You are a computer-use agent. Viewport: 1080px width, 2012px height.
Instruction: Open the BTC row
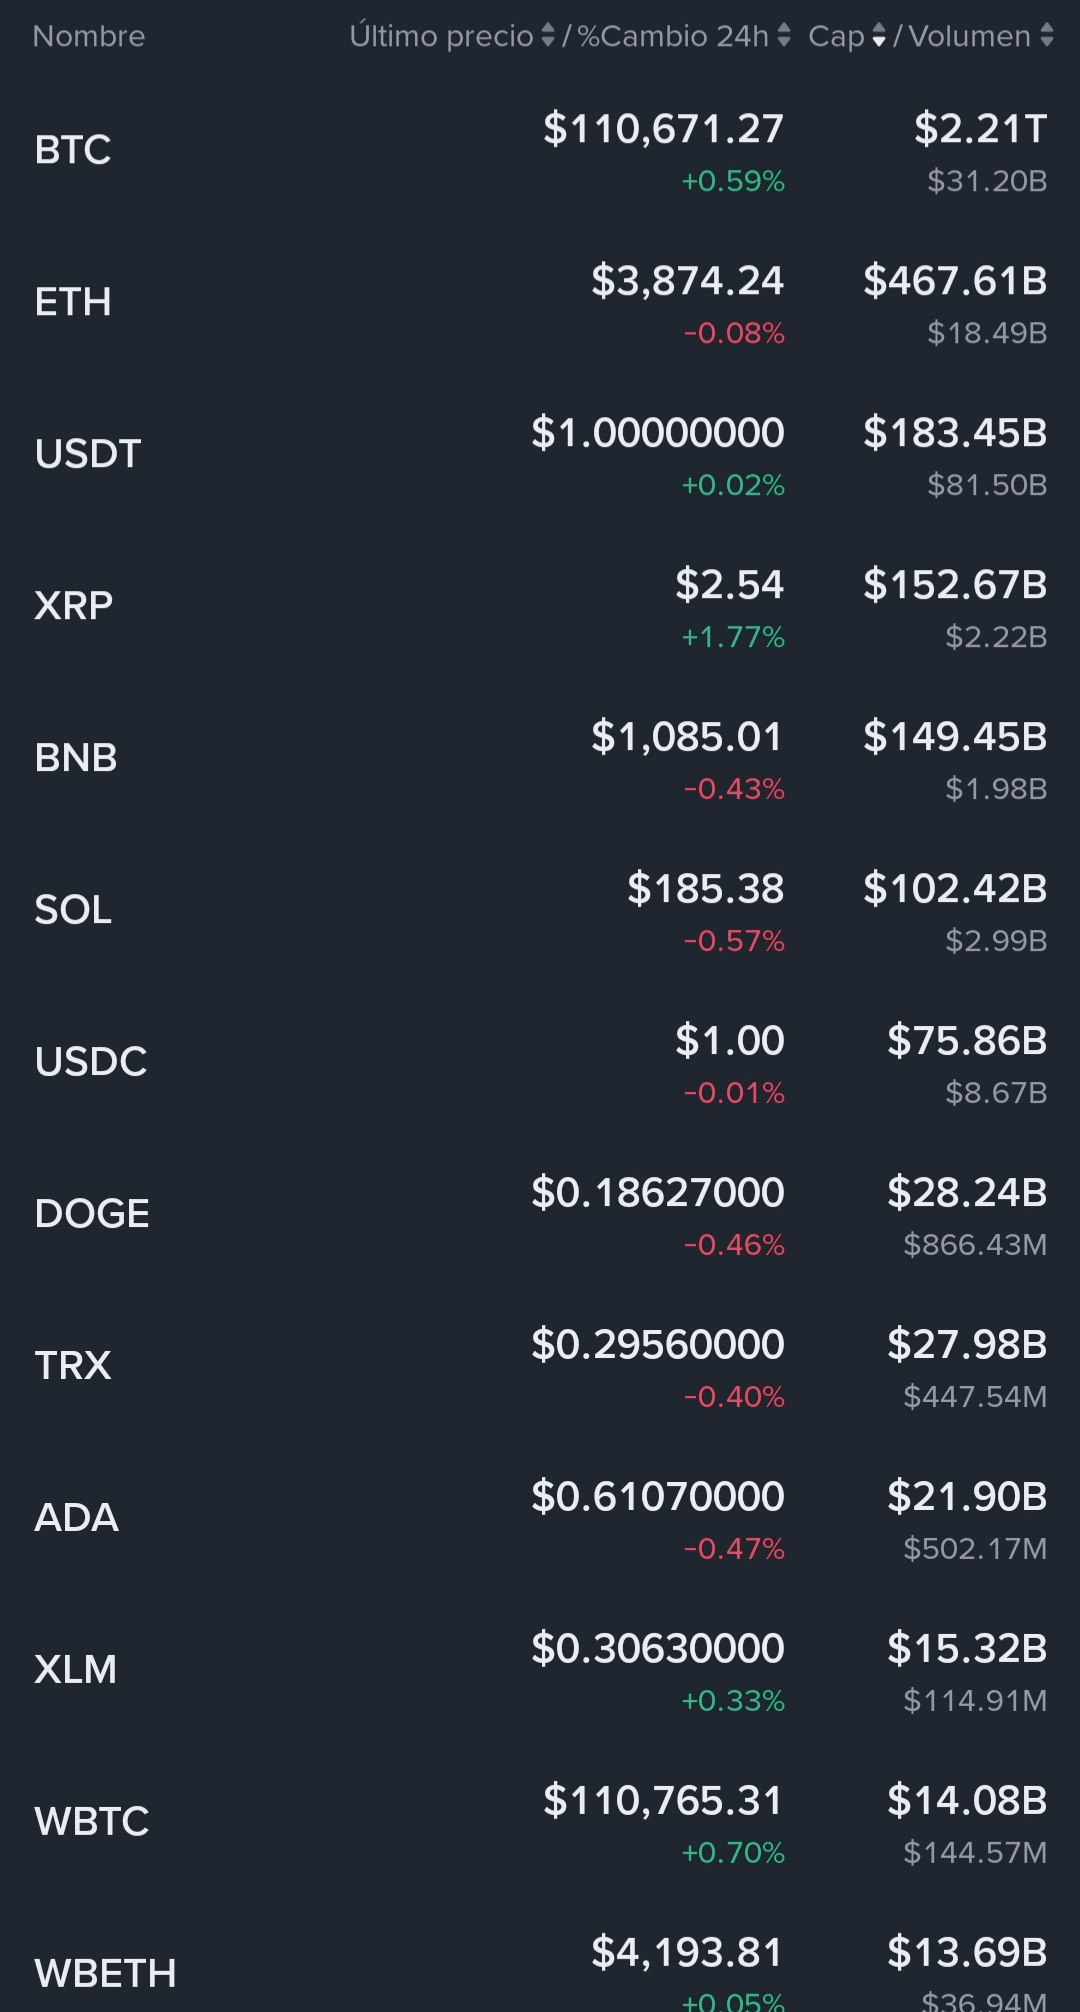pos(73,150)
